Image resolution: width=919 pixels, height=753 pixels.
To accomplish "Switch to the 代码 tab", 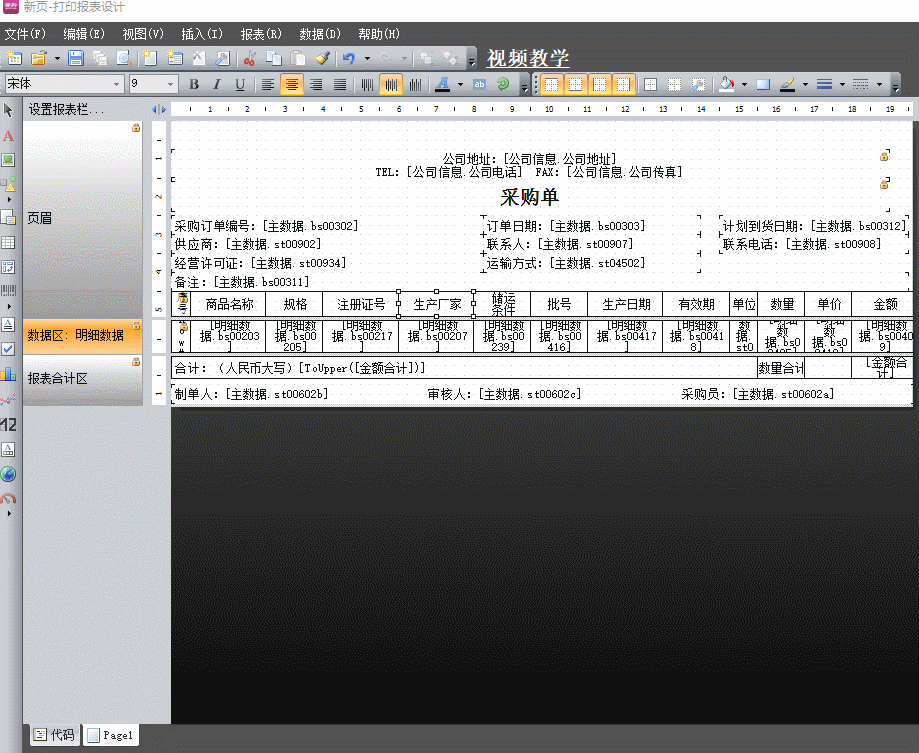I will pos(55,735).
